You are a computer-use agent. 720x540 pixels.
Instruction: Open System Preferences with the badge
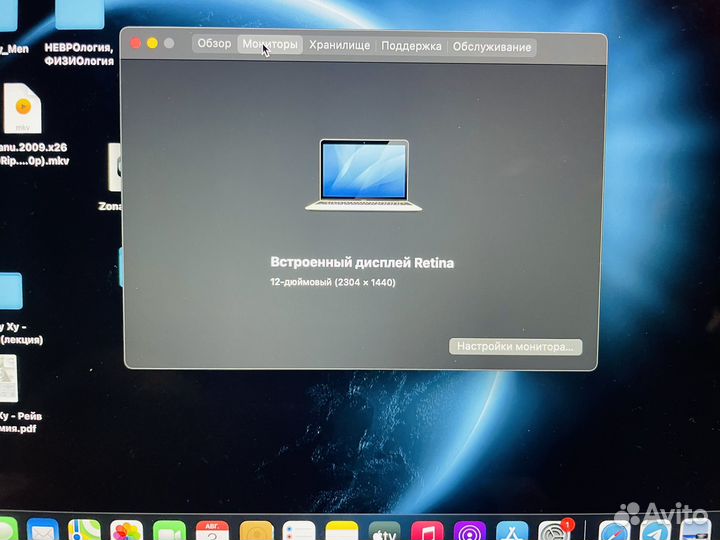click(555, 531)
